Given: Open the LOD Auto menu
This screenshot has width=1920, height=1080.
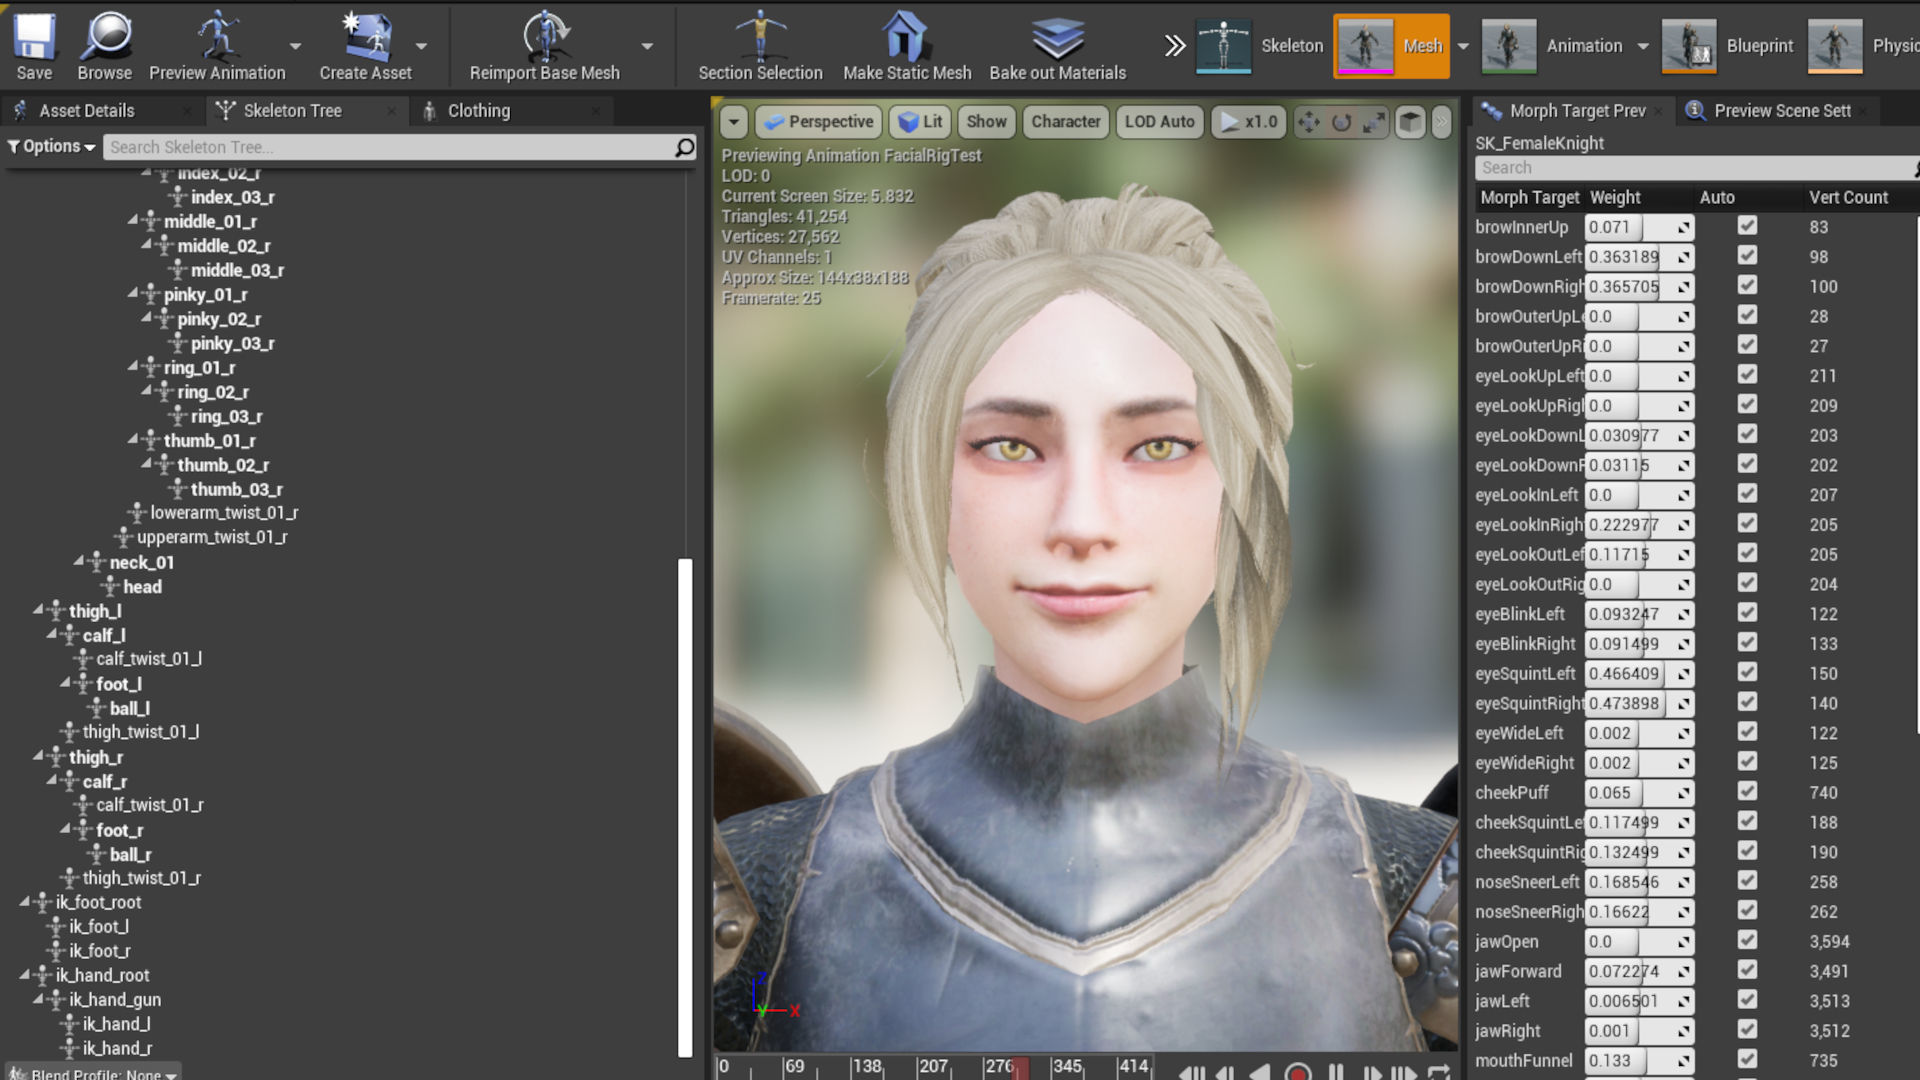Looking at the screenshot, I should (1159, 122).
